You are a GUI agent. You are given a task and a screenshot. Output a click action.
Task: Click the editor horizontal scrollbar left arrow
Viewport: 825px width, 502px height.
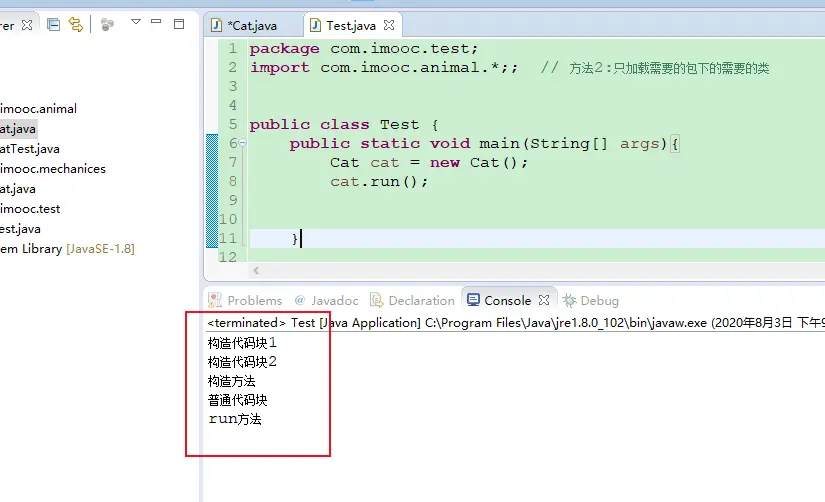[x=256, y=270]
